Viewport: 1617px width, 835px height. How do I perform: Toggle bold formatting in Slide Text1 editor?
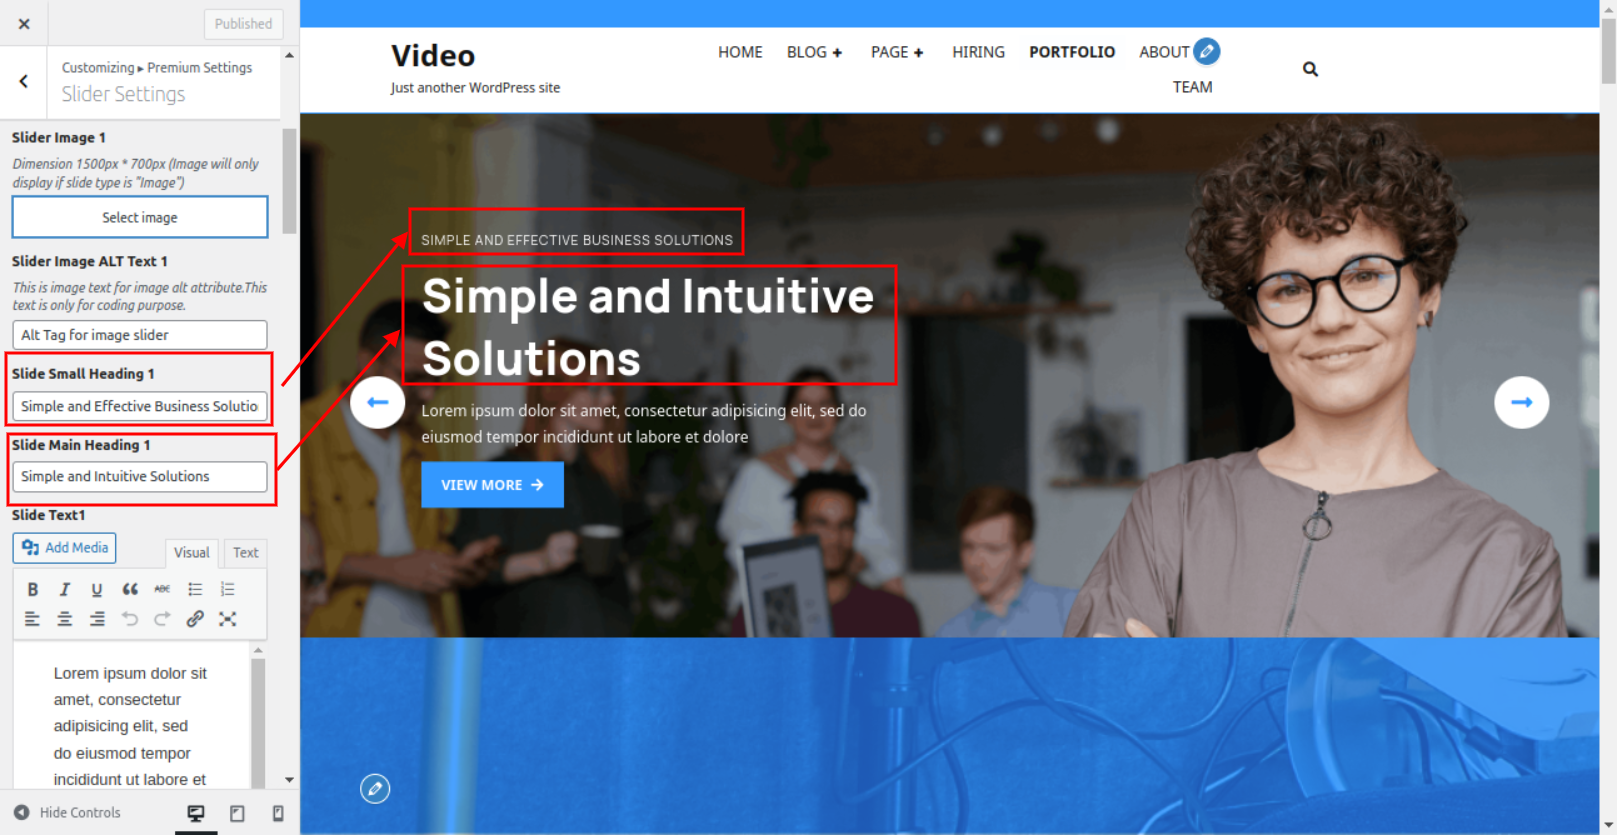(33, 589)
